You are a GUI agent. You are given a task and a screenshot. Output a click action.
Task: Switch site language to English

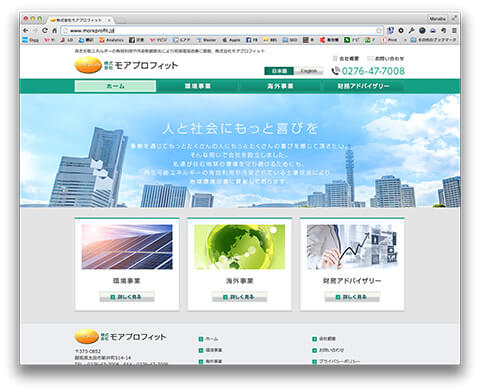coord(309,71)
